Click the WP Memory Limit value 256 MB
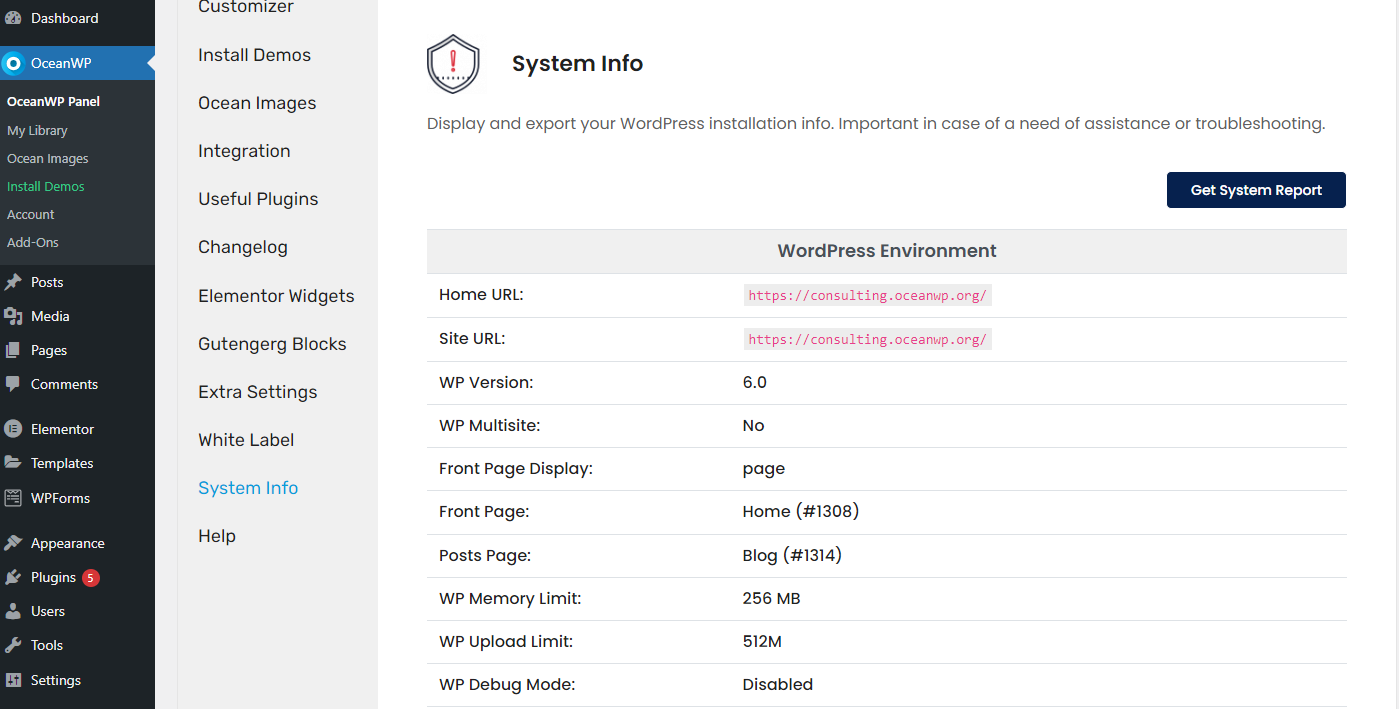 (x=771, y=598)
